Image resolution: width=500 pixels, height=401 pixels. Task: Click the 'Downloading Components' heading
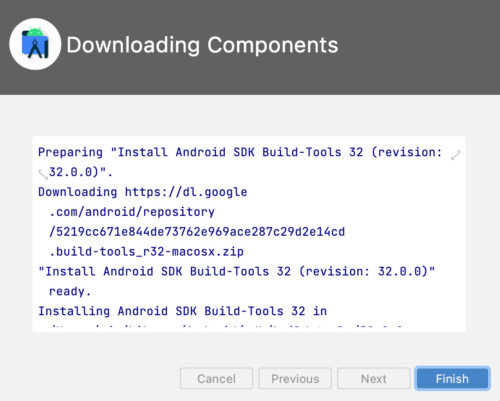[x=202, y=45]
